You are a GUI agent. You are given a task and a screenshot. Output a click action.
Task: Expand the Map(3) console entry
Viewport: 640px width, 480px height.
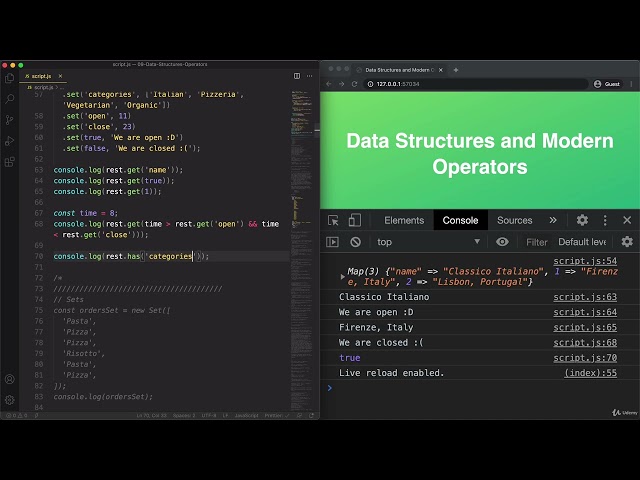(x=342, y=277)
